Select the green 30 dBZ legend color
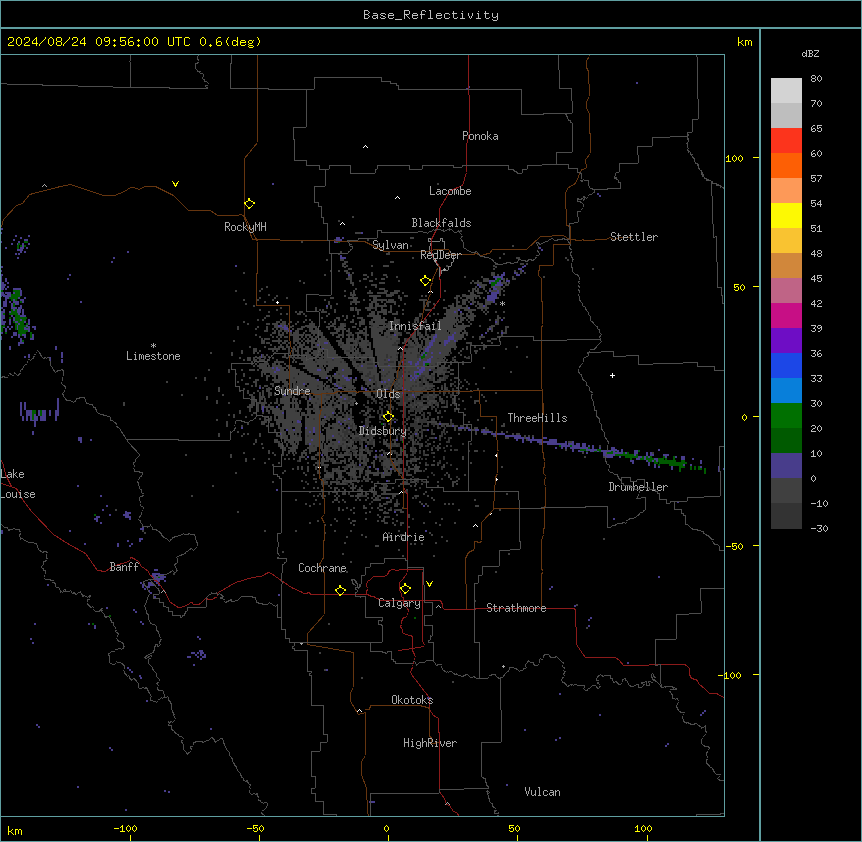 786,416
